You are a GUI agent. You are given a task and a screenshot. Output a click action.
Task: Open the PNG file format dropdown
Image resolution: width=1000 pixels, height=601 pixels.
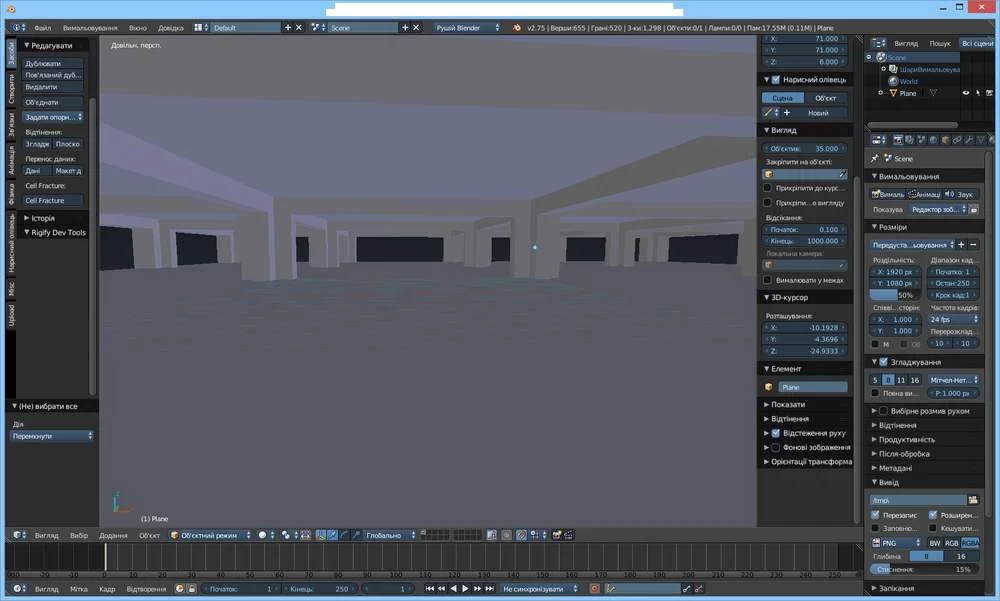click(x=897, y=543)
